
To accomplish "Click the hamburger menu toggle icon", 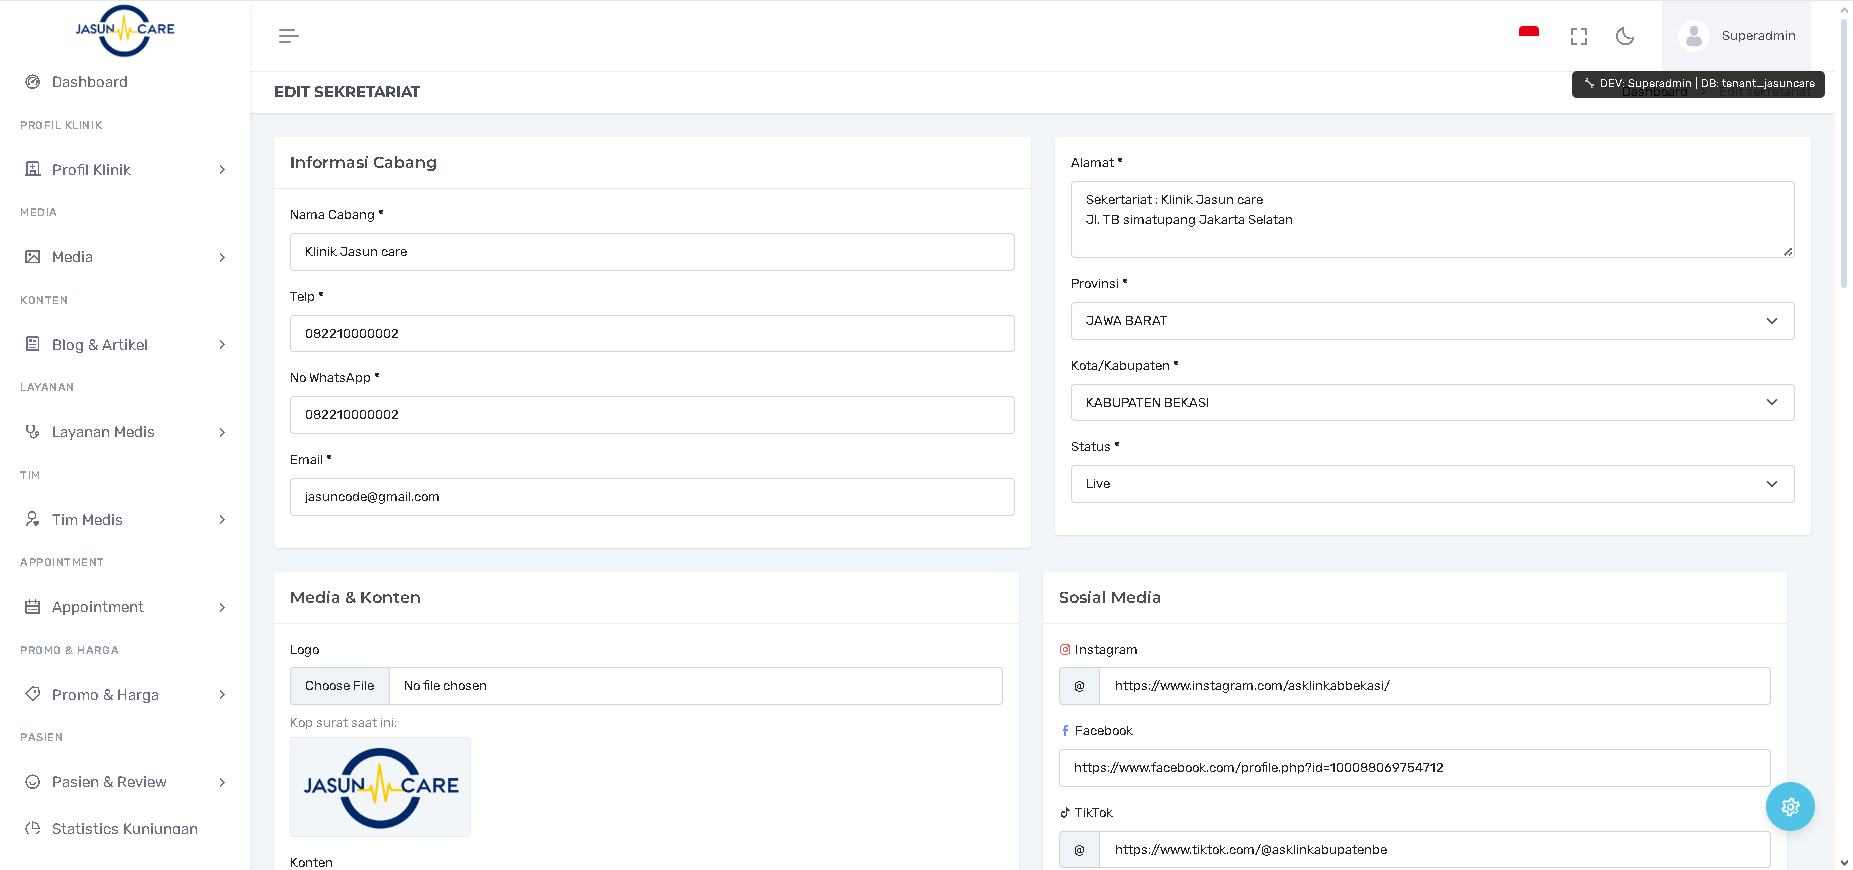I will (x=288, y=36).
